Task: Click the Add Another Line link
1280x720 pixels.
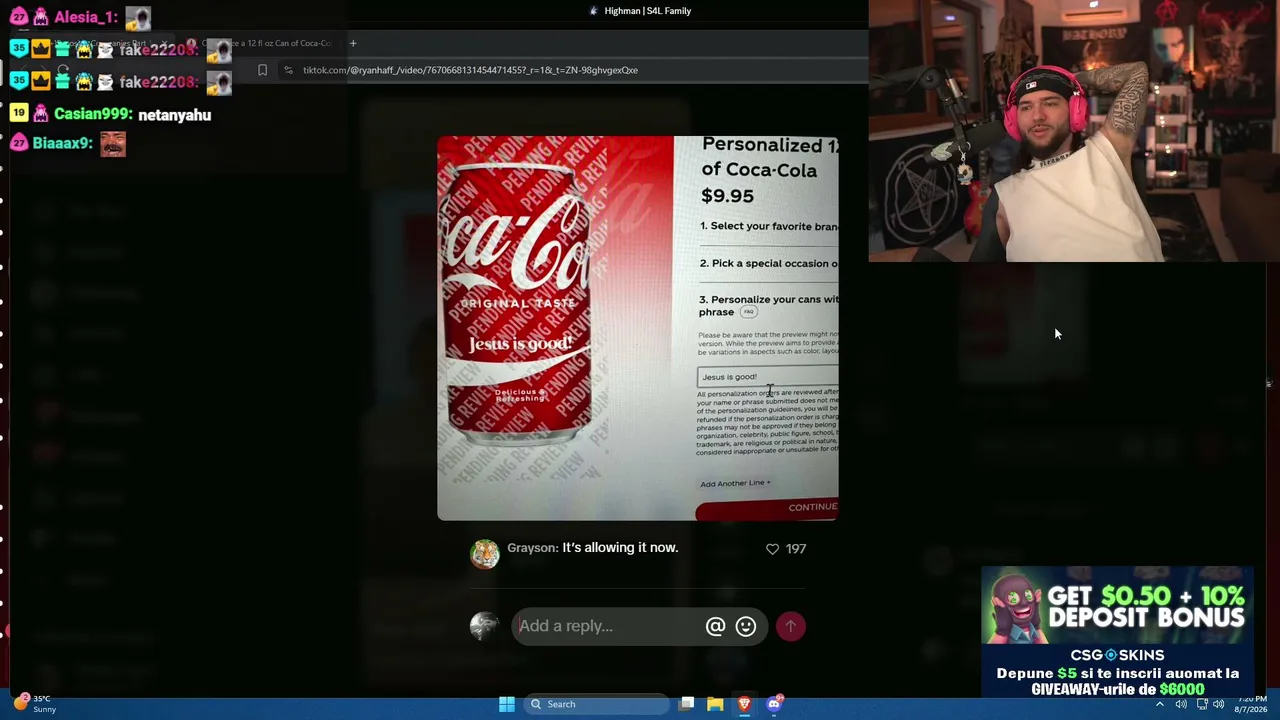Action: 735,483
